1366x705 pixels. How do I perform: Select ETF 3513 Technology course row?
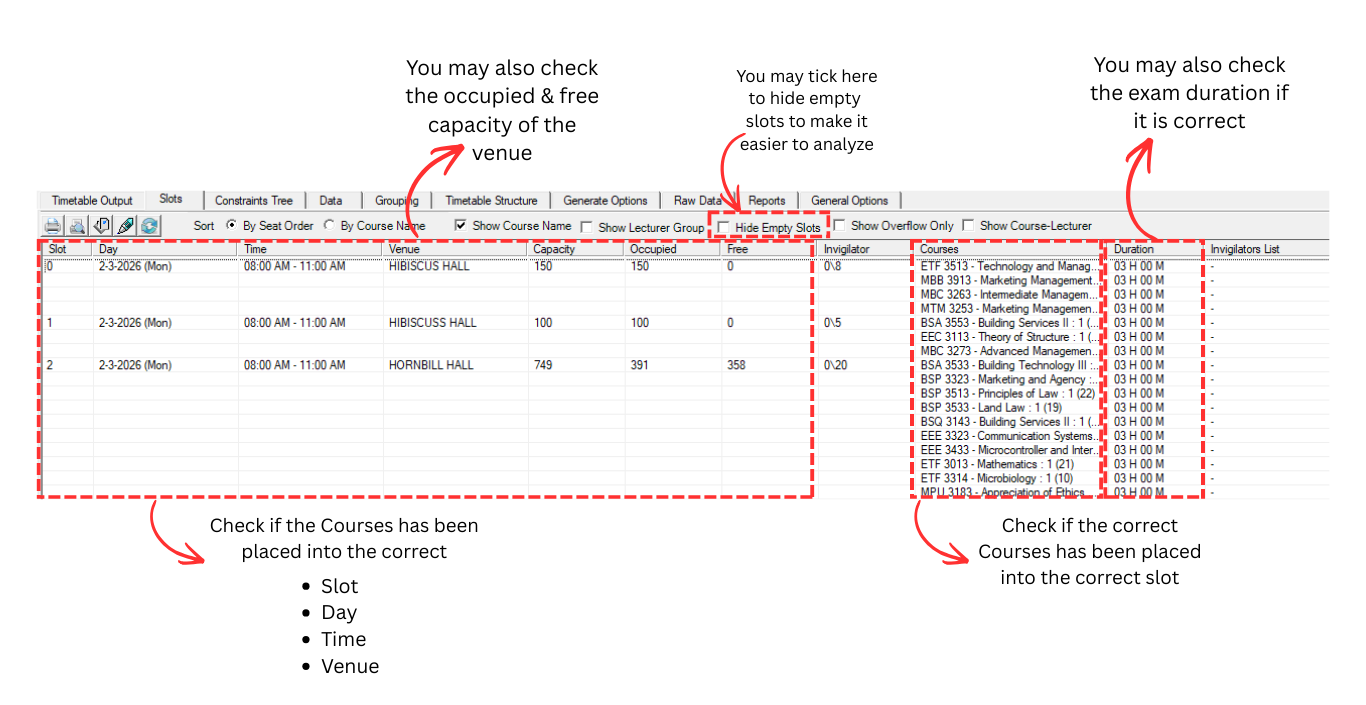1009,267
